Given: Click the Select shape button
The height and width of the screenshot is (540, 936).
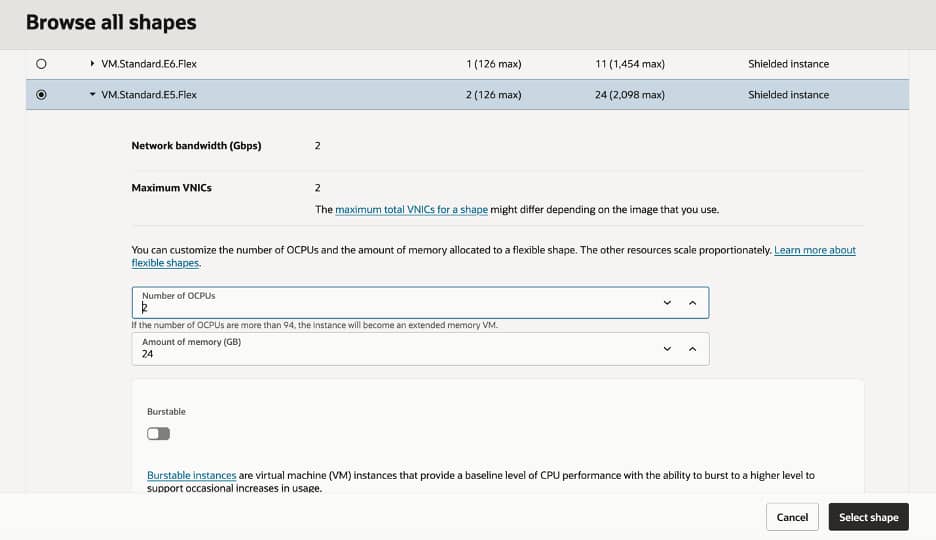Looking at the screenshot, I should point(869,517).
